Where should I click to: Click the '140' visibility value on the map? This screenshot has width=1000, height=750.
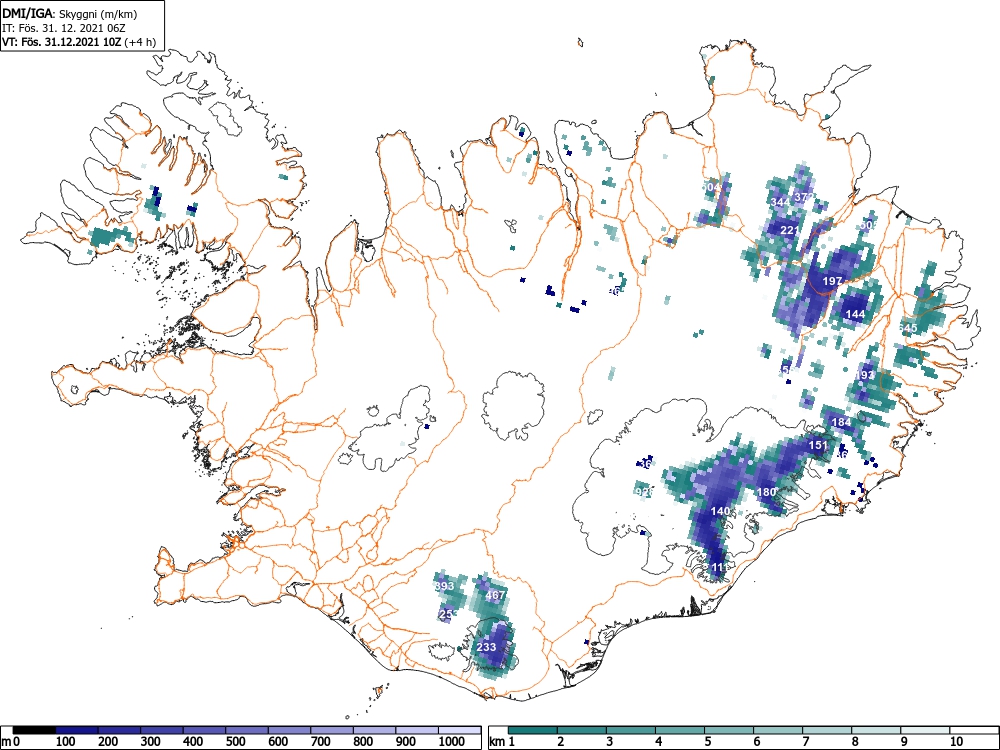point(720,511)
